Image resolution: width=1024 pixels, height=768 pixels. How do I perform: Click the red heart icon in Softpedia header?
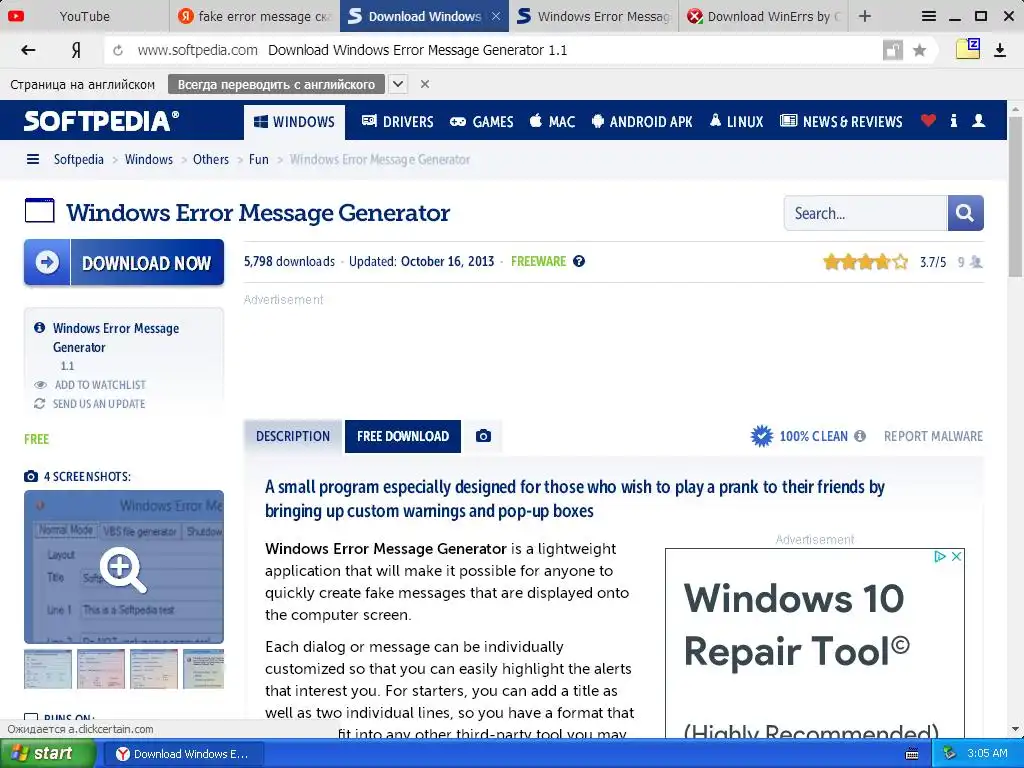point(928,120)
